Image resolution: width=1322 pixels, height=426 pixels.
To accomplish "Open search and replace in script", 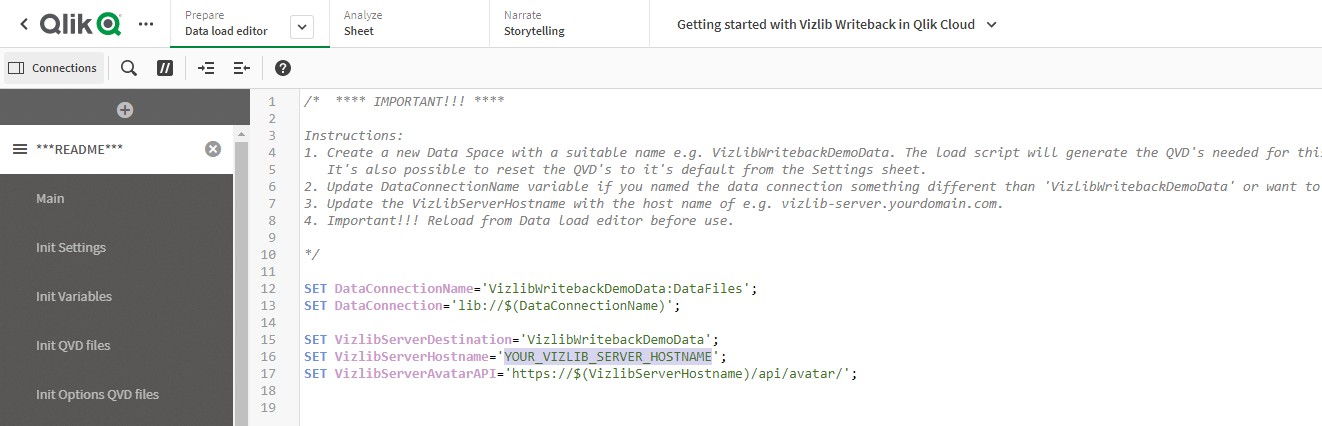I will tap(129, 68).
